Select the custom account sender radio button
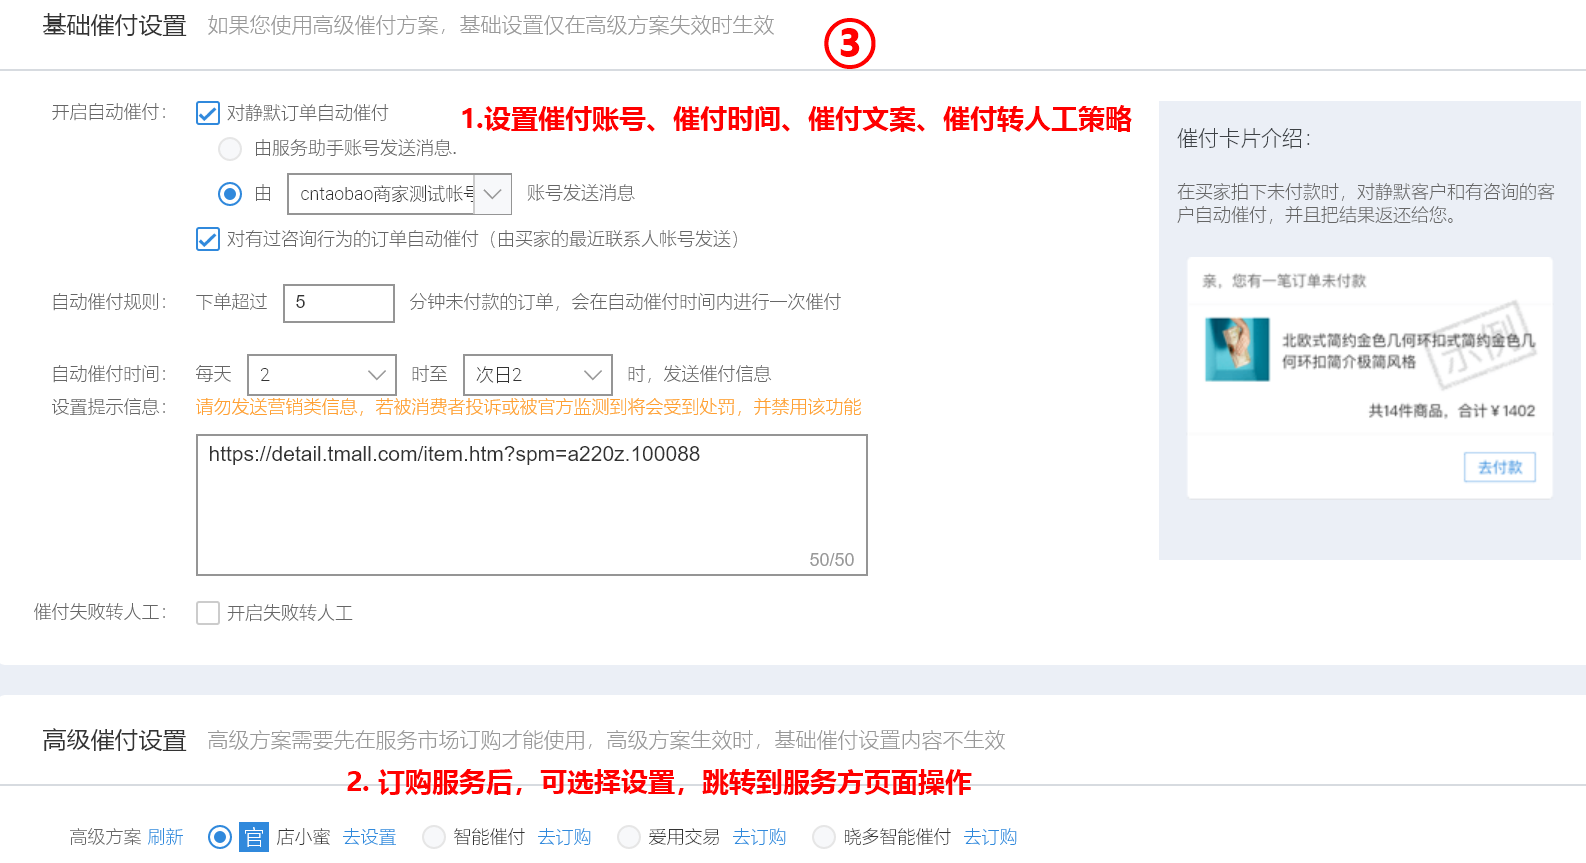1586x863 pixels. pyautogui.click(x=230, y=194)
